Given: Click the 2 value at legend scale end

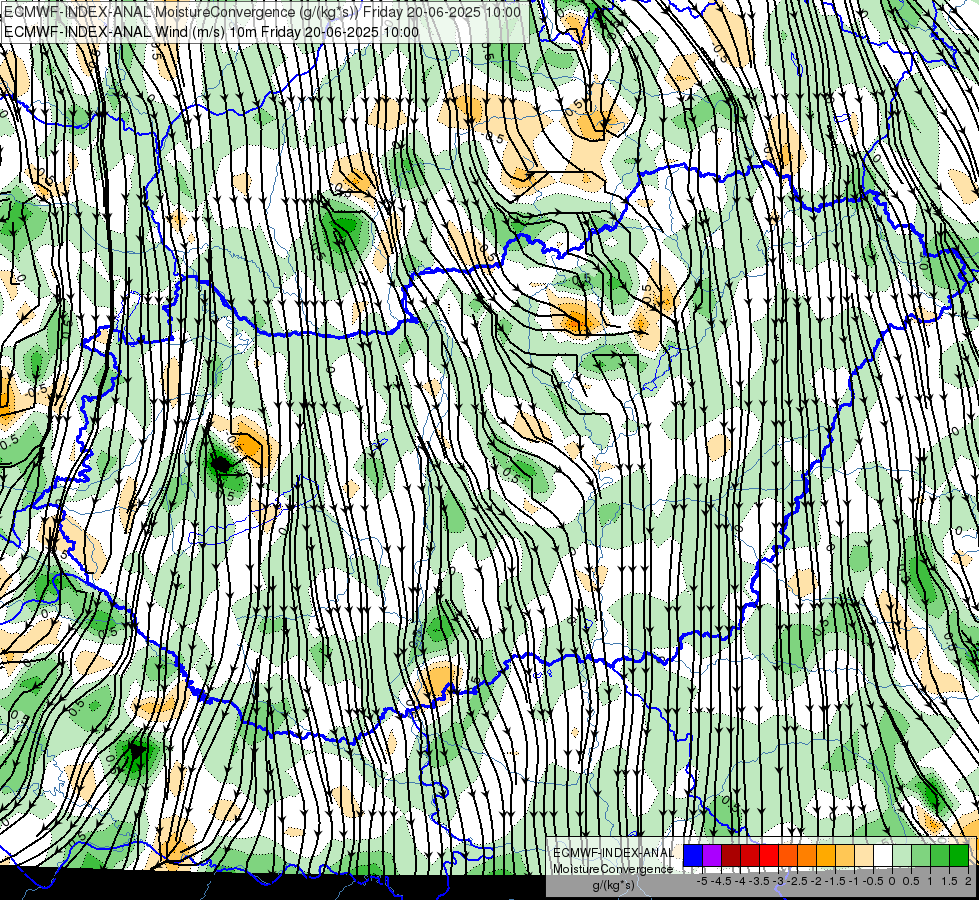Looking at the screenshot, I should pyautogui.click(x=968, y=881).
